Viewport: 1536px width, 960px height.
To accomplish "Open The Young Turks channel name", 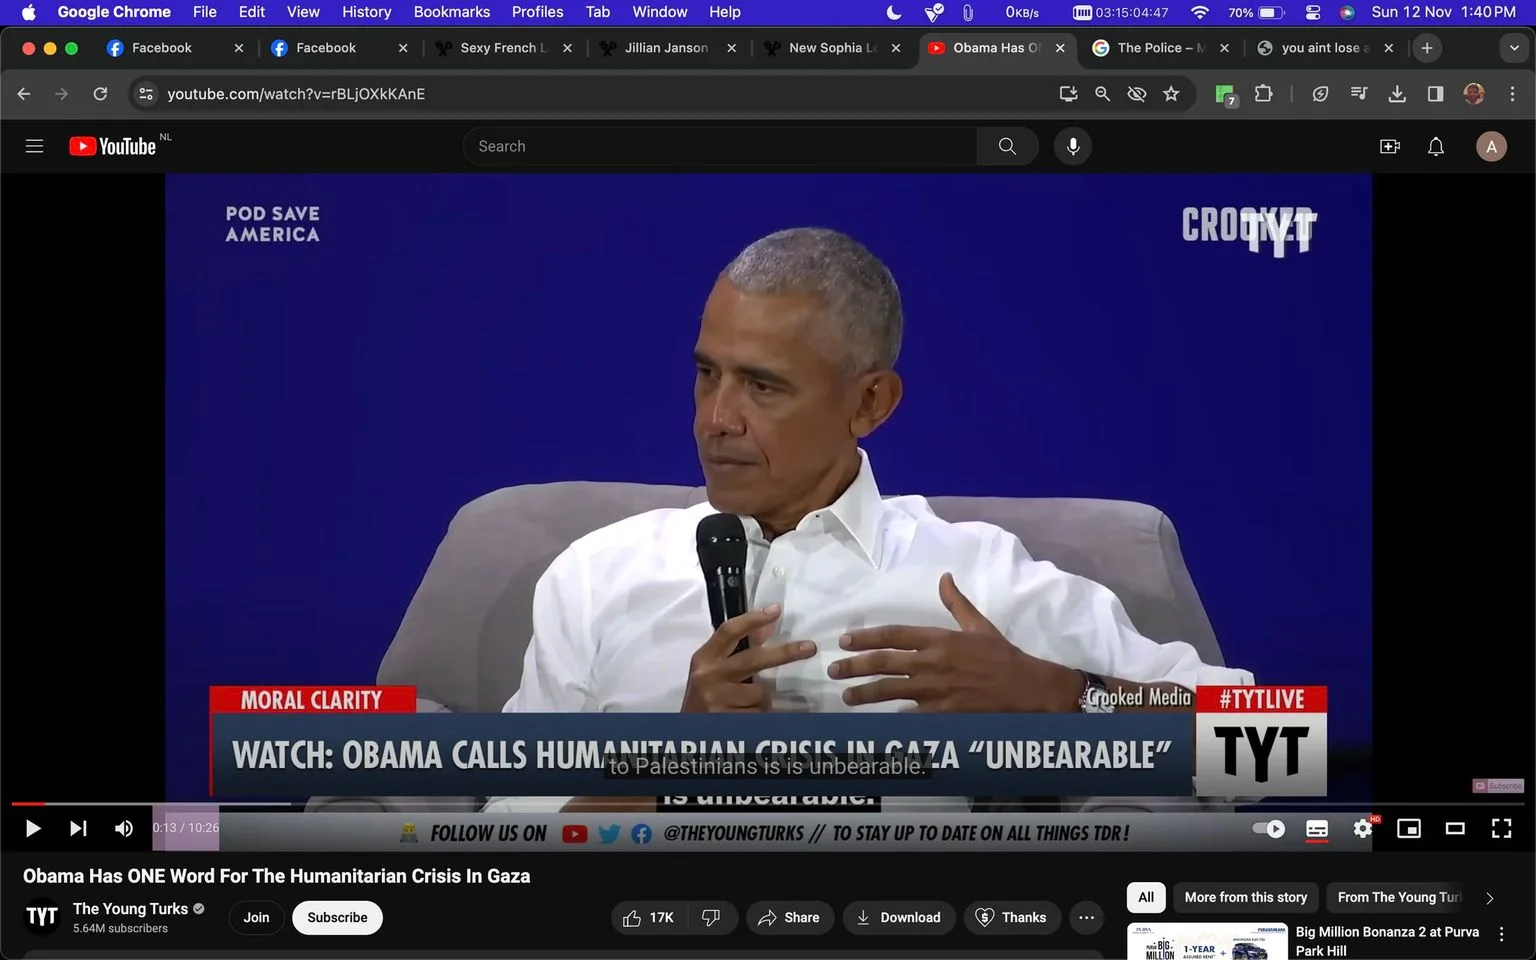I will 130,908.
